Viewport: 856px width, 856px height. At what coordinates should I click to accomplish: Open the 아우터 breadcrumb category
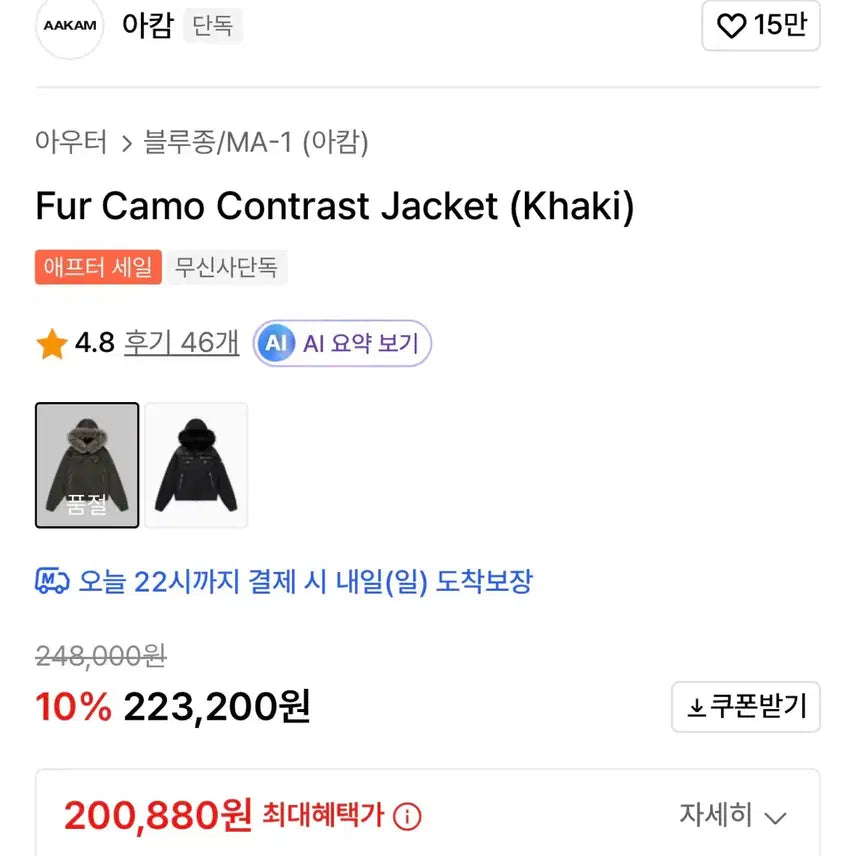(x=71, y=143)
